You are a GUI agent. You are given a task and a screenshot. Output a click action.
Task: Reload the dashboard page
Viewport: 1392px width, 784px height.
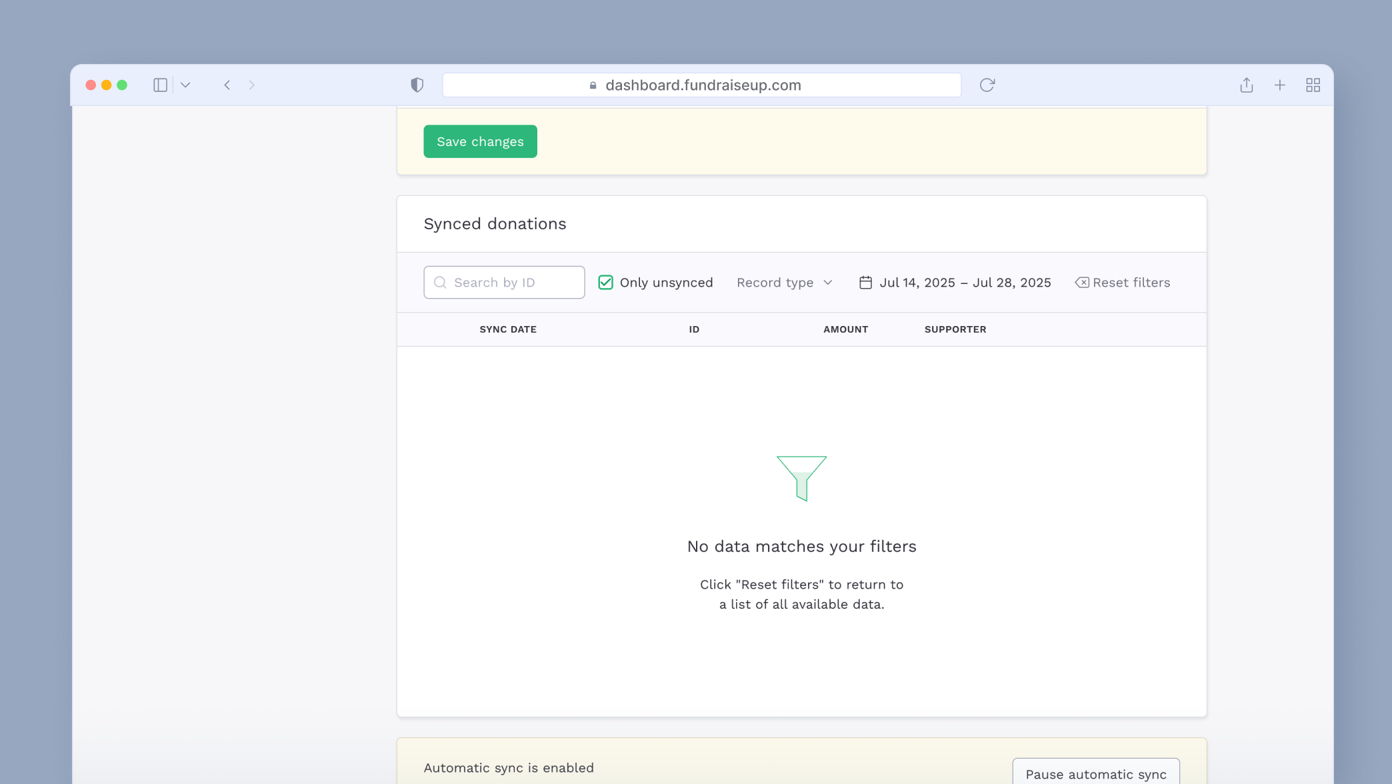986,85
